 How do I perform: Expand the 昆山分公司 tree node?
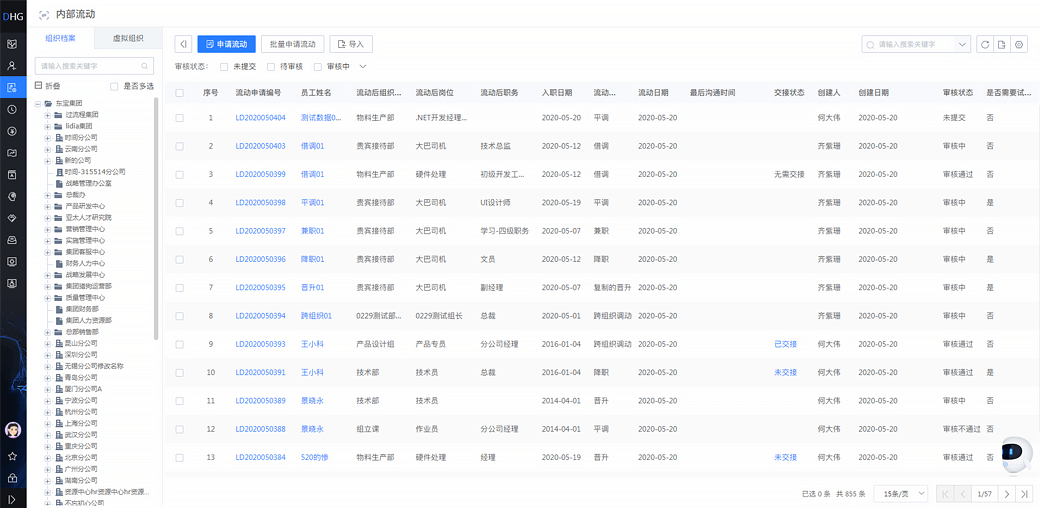(x=47, y=343)
